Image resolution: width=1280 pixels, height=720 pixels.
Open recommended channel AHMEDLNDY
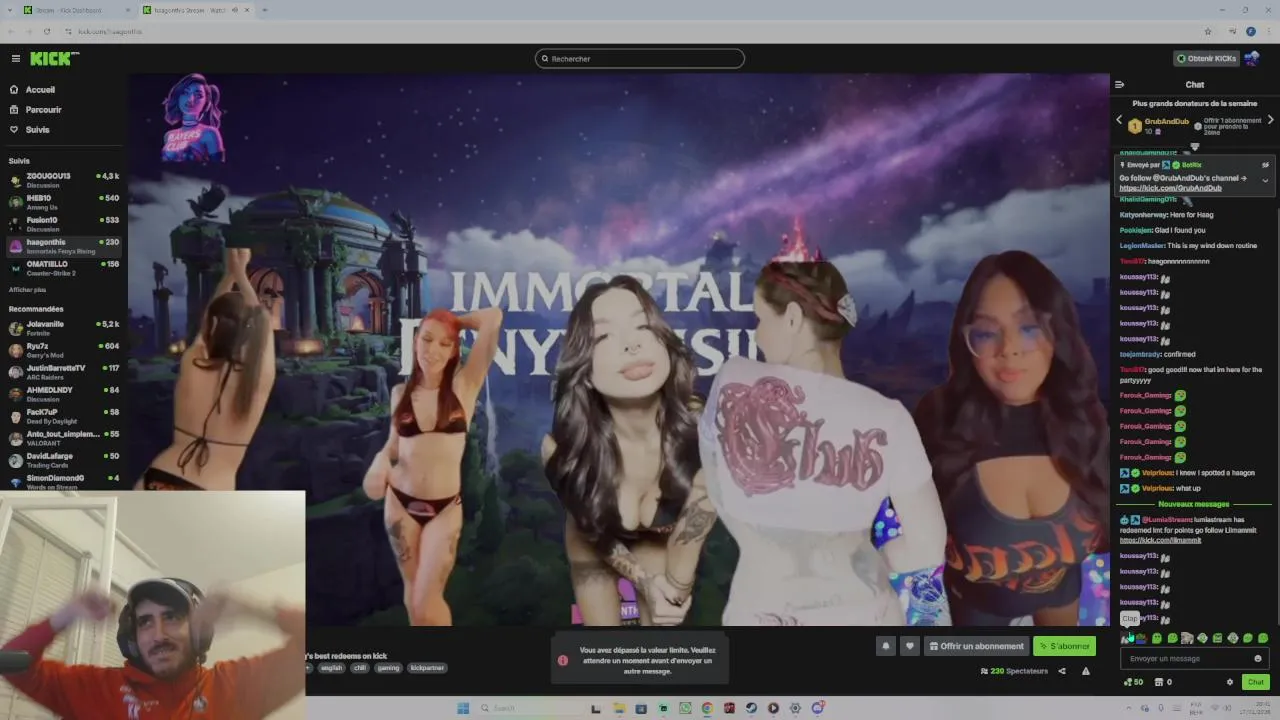[64, 394]
